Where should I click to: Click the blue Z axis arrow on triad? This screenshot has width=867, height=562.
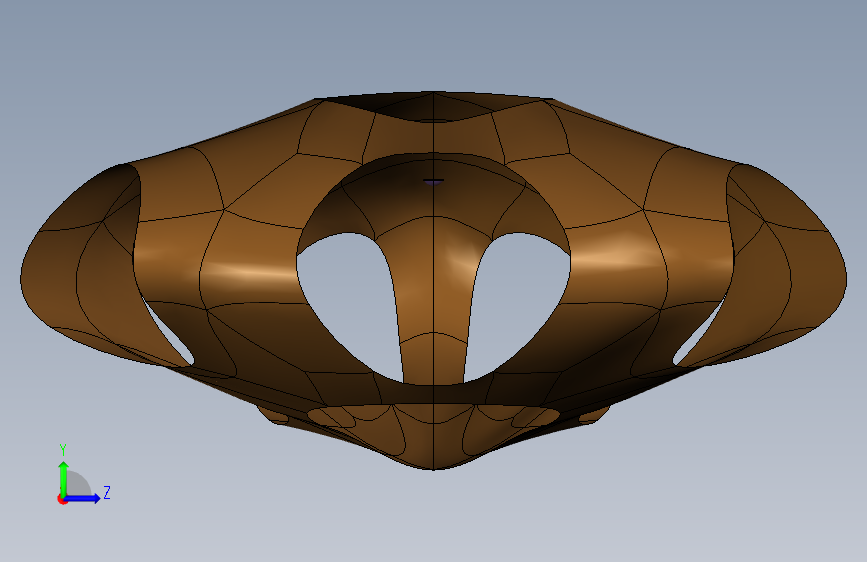pos(83,498)
